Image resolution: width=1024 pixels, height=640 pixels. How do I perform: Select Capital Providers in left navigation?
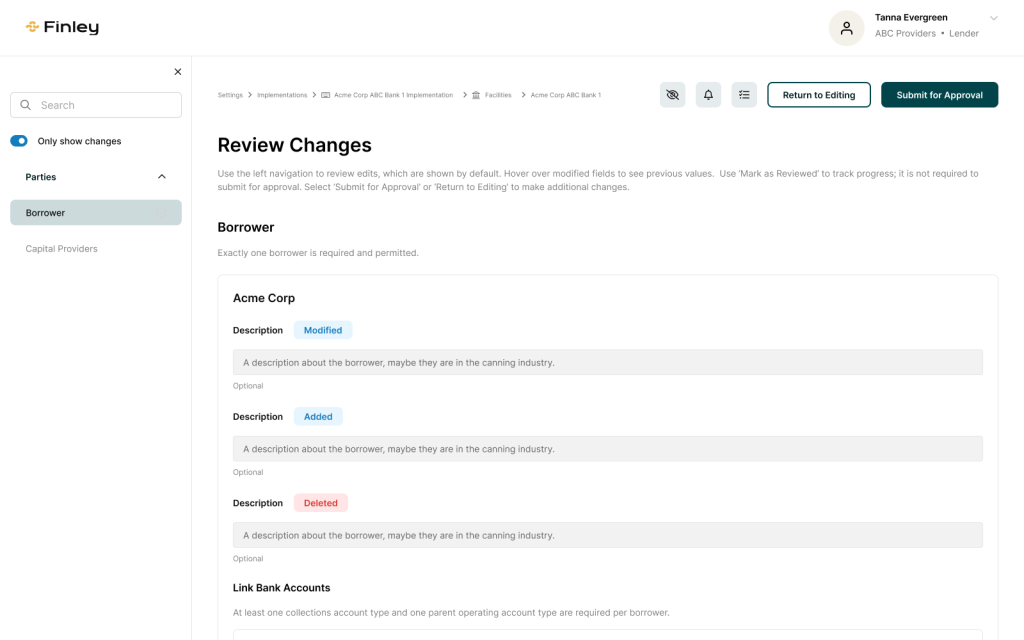pyautogui.click(x=62, y=249)
